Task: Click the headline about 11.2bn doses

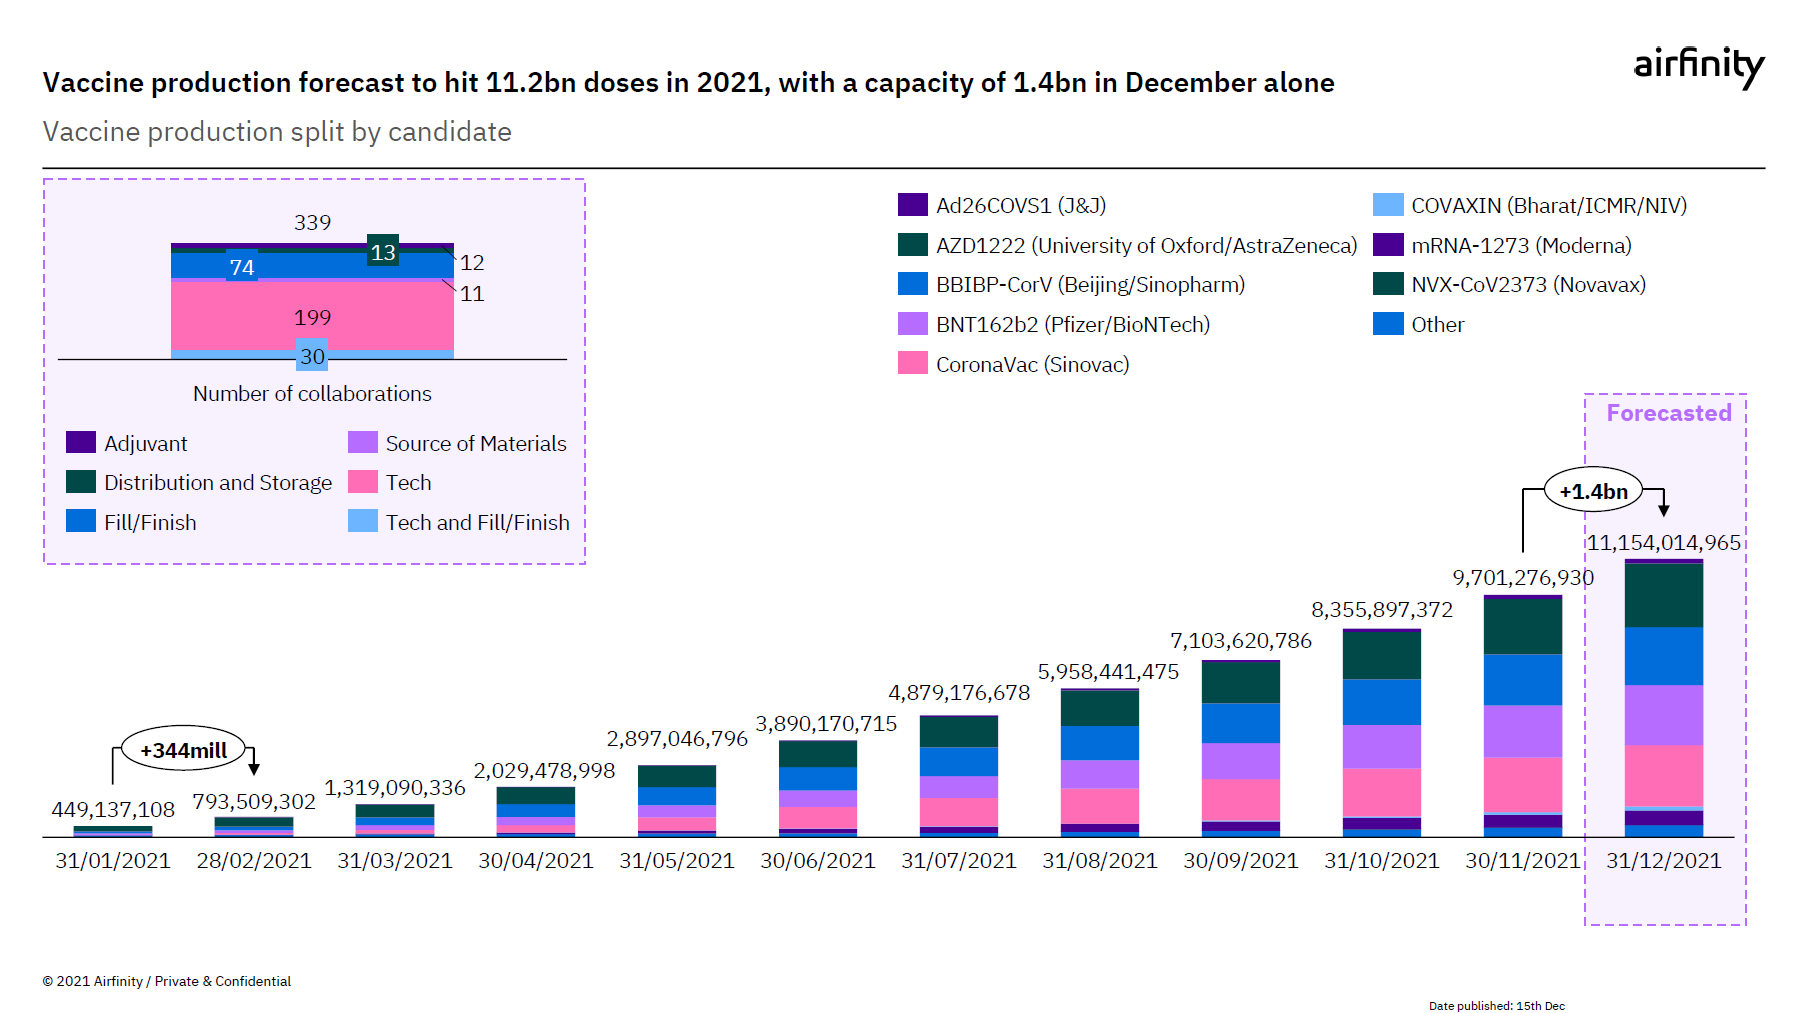Action: click(x=688, y=82)
